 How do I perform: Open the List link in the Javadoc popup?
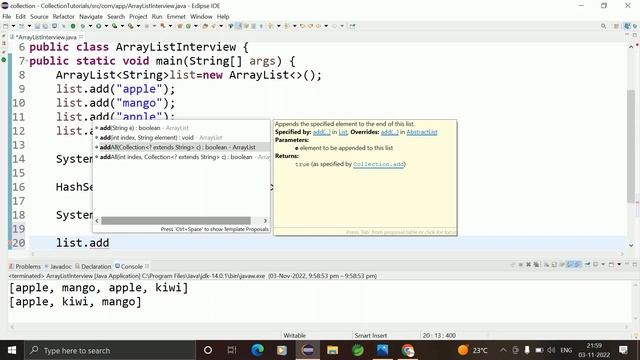343,132
